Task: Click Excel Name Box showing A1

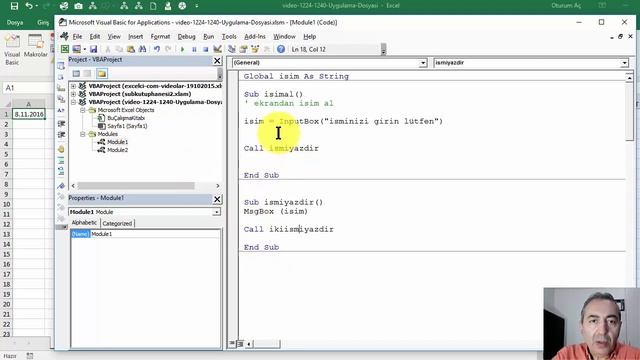Action: coord(27,88)
